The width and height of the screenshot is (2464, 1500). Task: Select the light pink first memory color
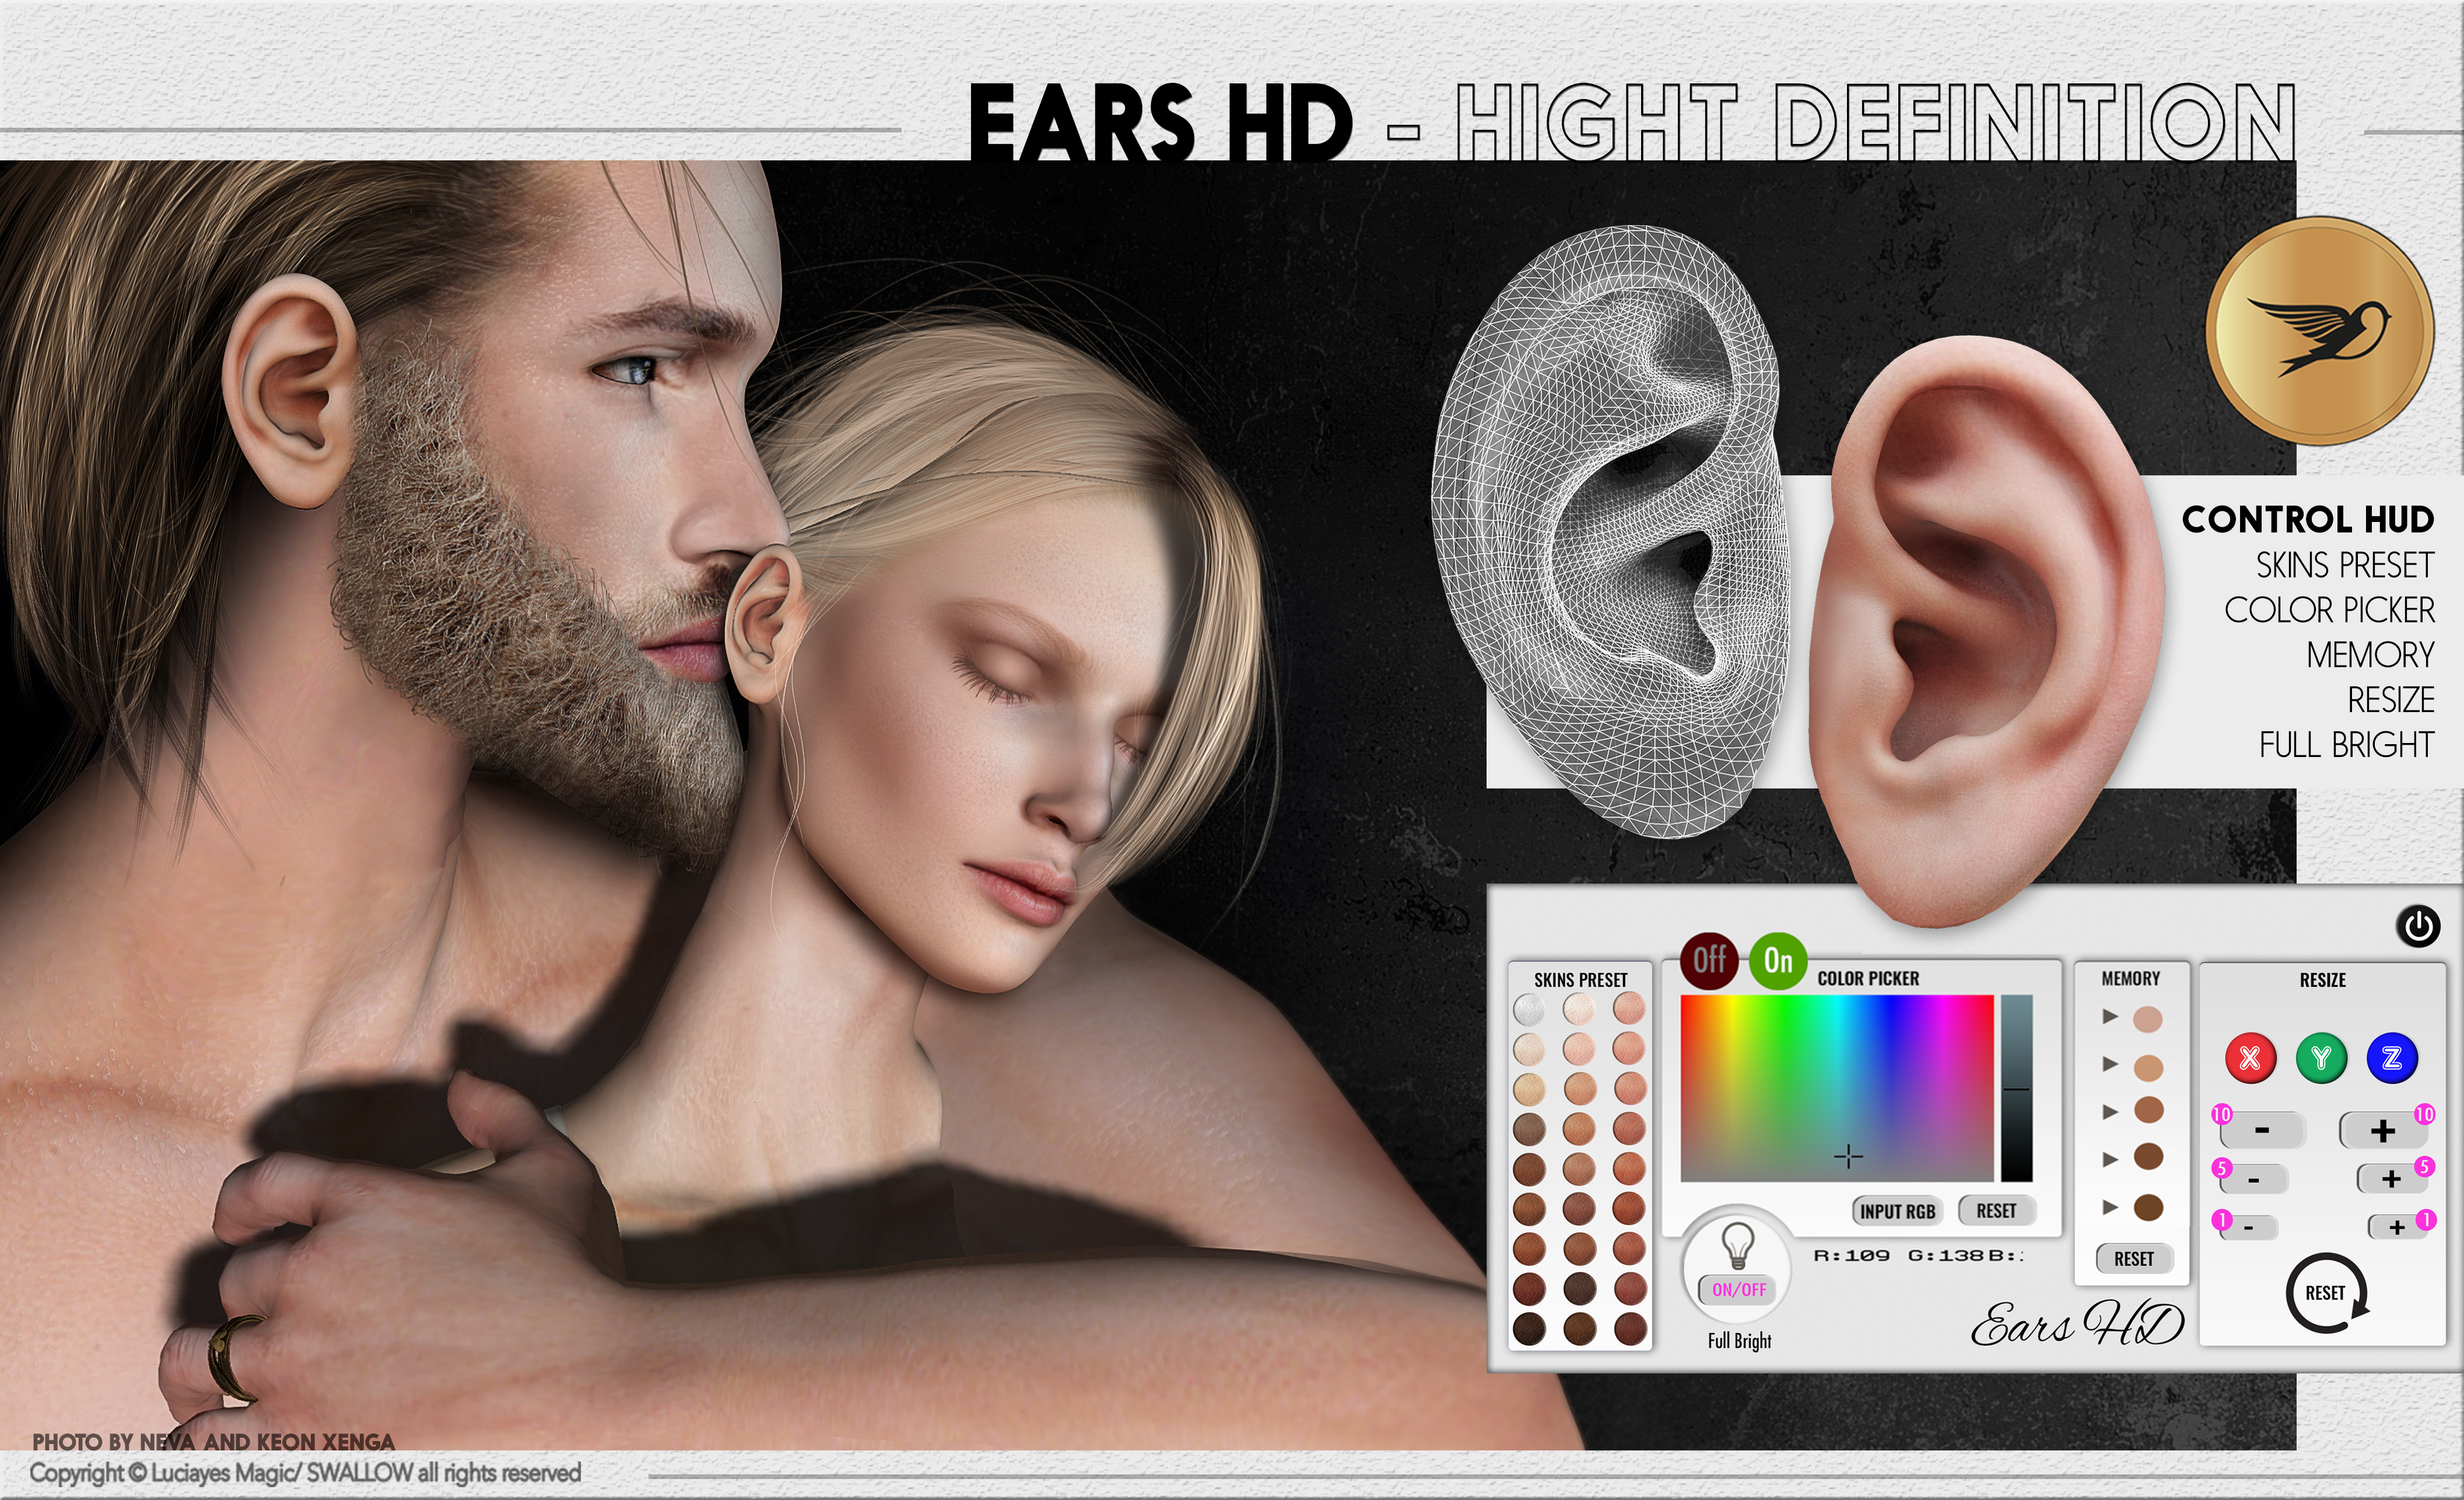2148,1019
